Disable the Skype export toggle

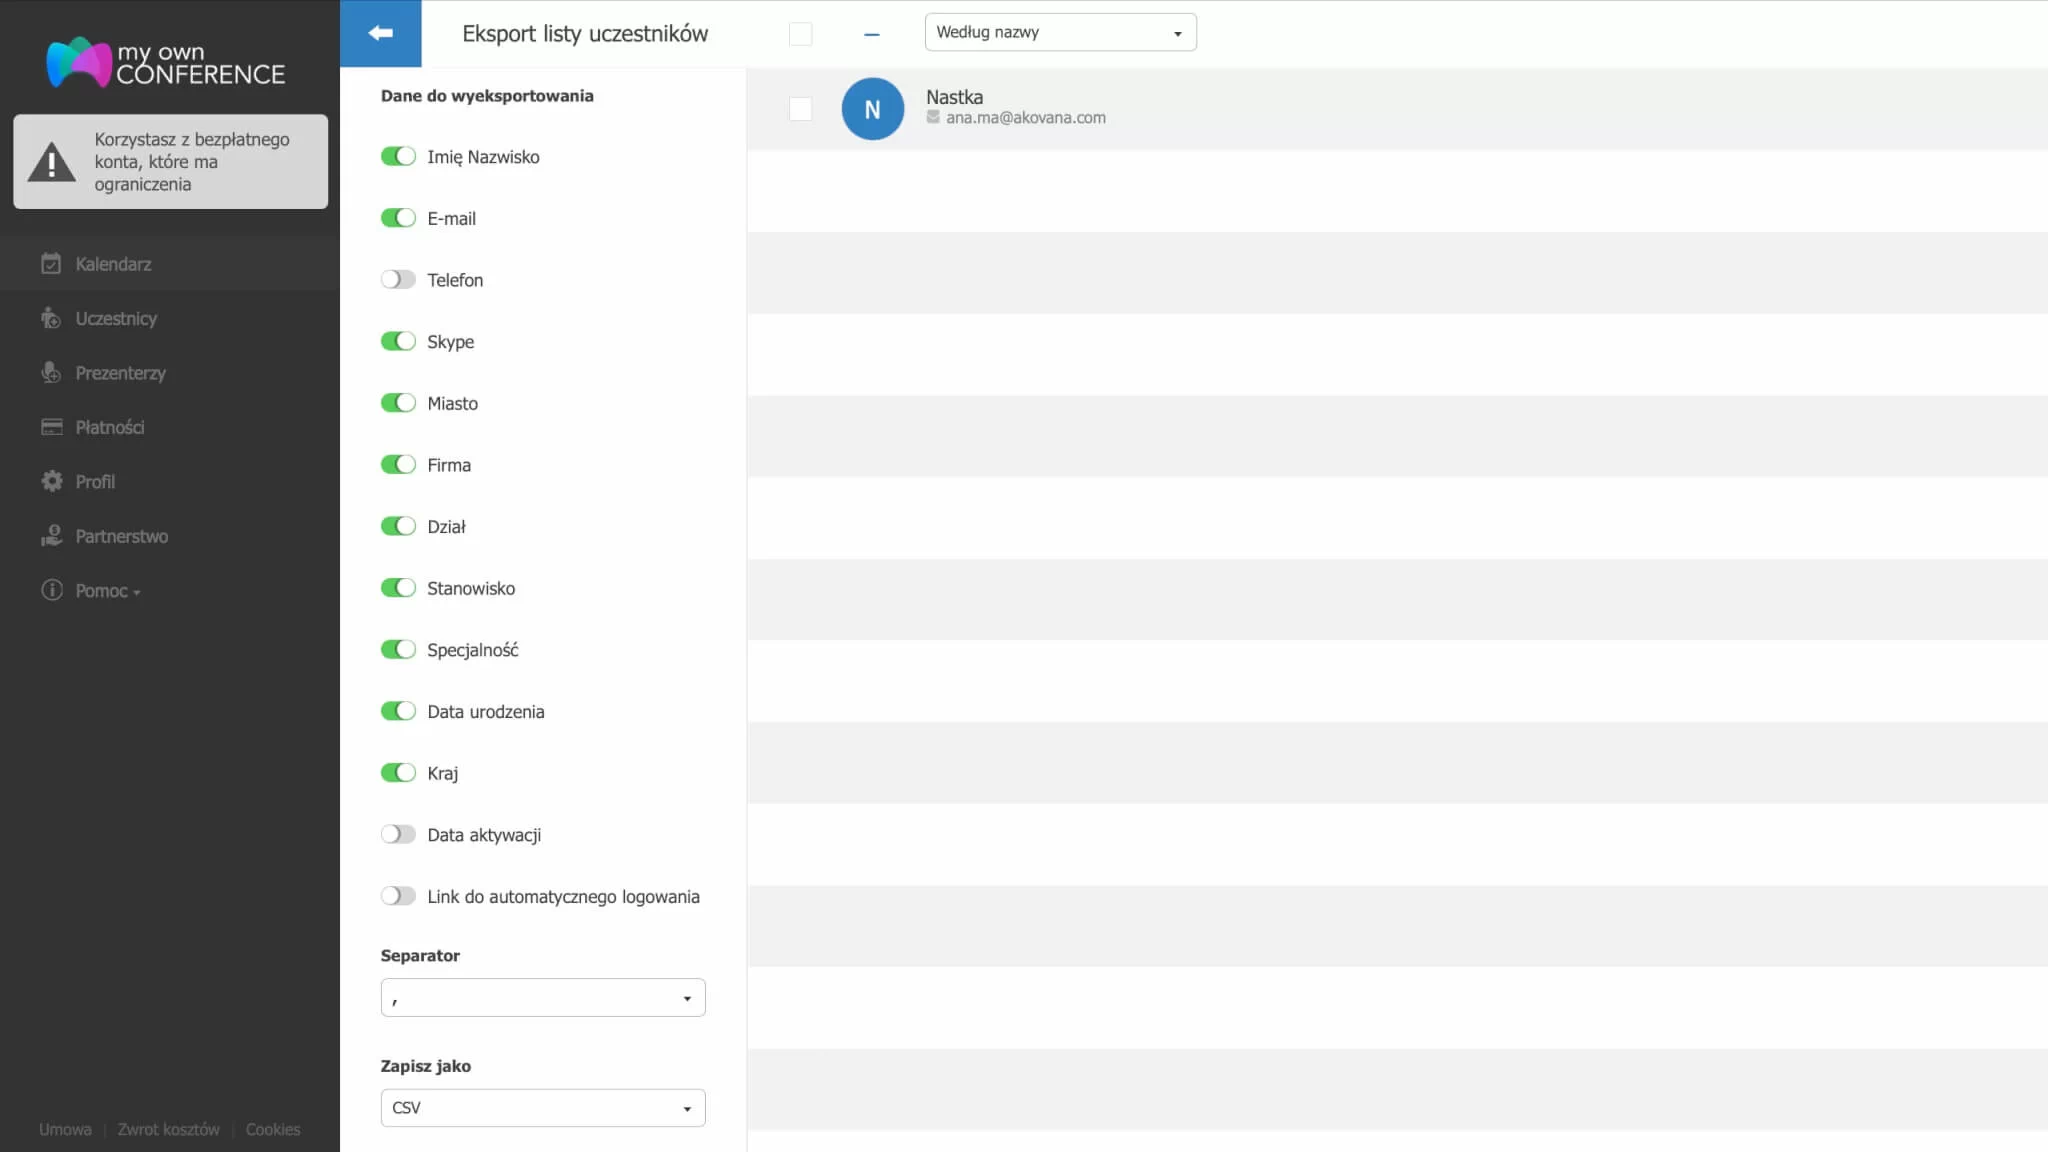click(398, 341)
